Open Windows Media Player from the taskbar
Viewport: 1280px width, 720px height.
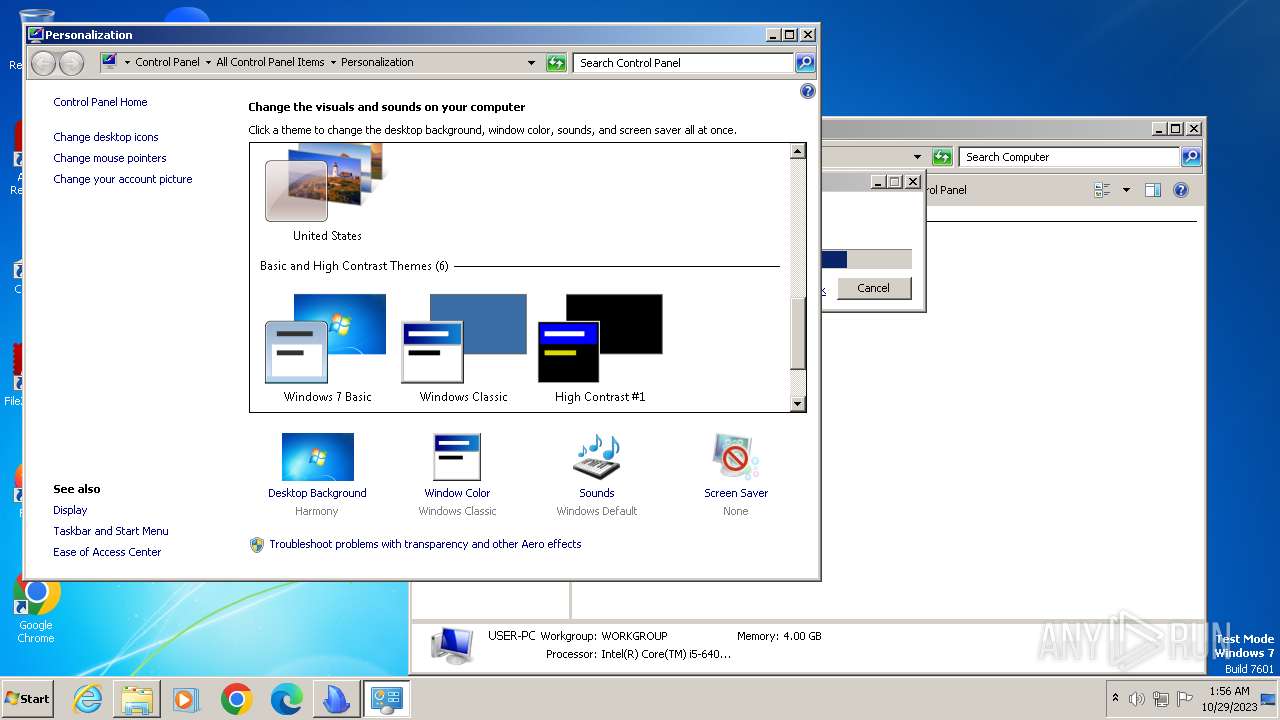pyautogui.click(x=186, y=699)
